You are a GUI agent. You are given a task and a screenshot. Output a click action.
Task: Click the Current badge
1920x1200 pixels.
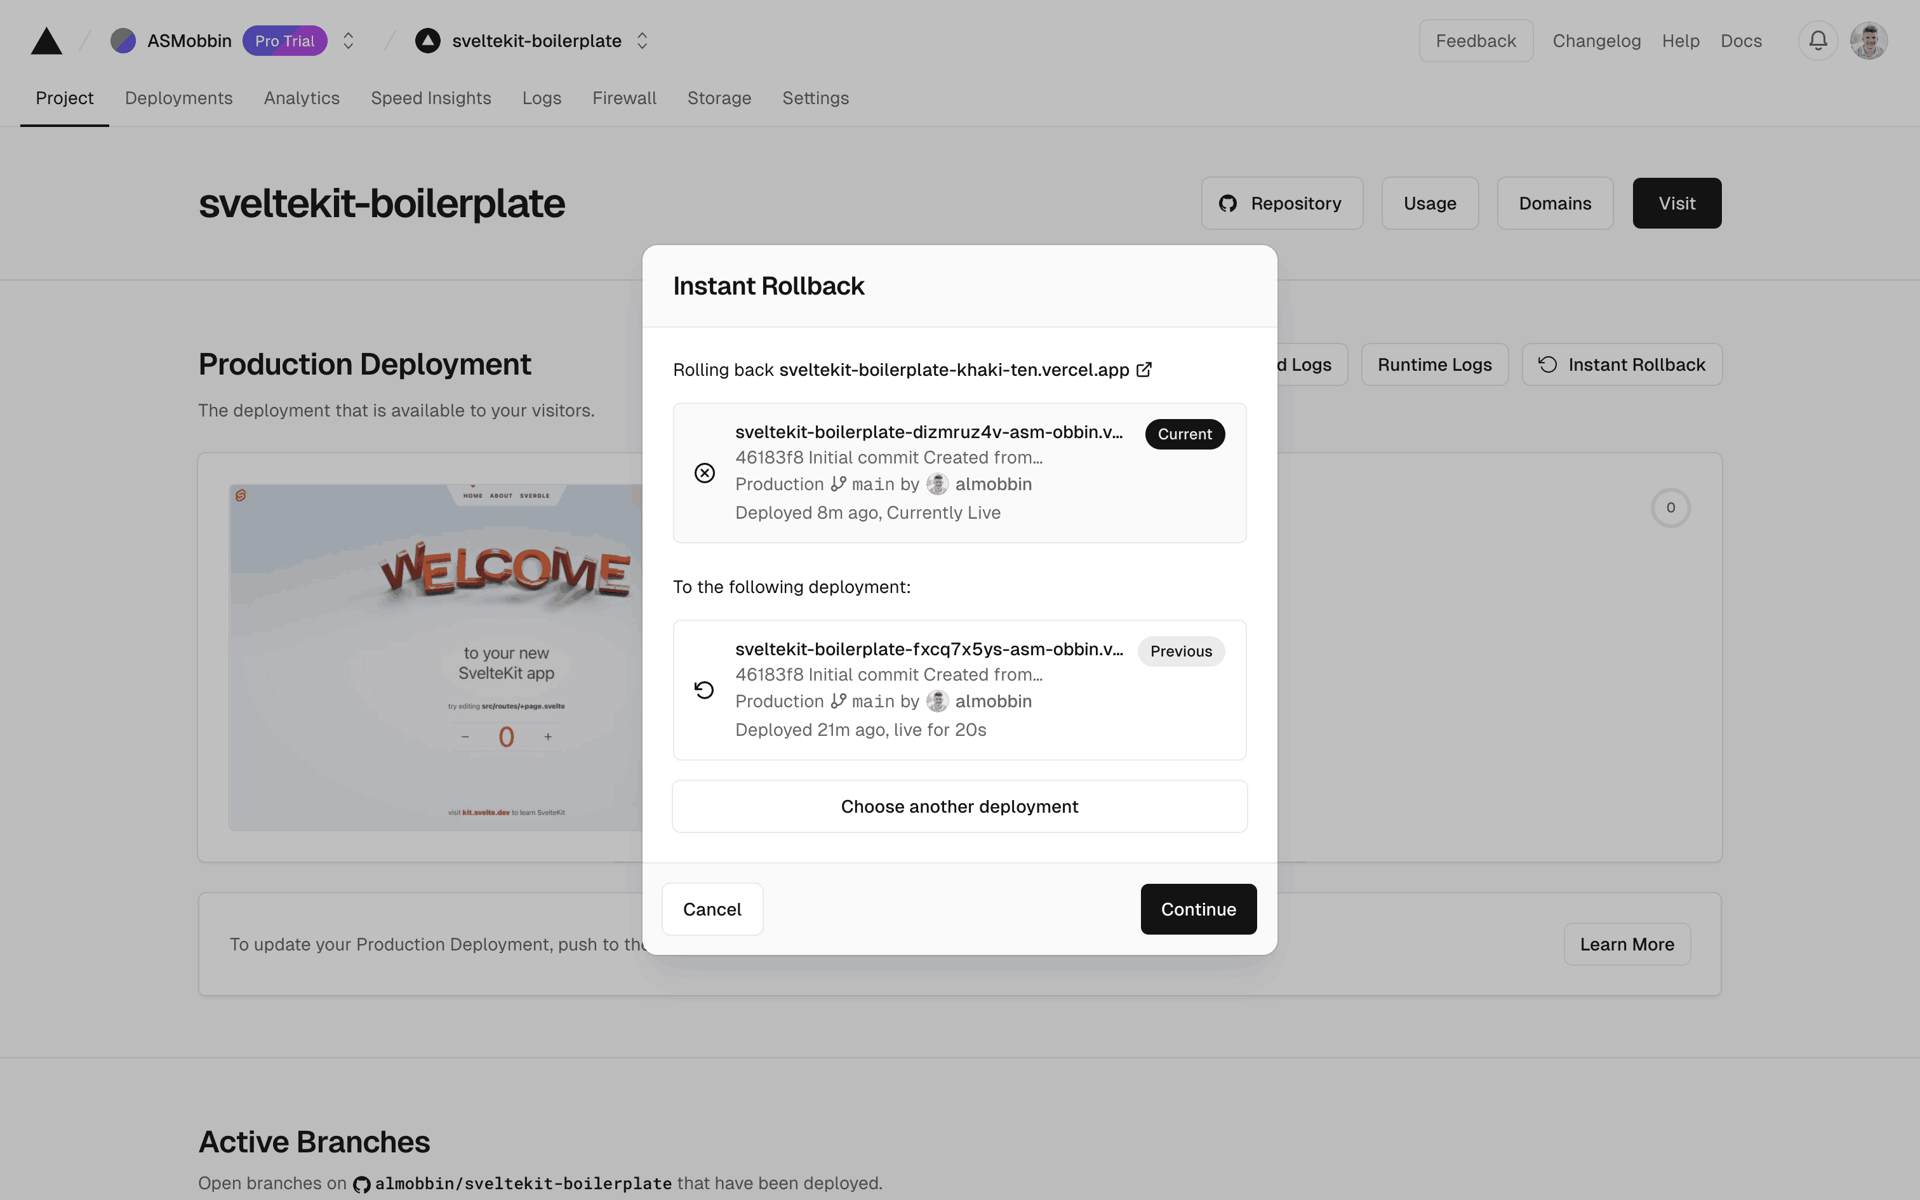pyautogui.click(x=1185, y=434)
